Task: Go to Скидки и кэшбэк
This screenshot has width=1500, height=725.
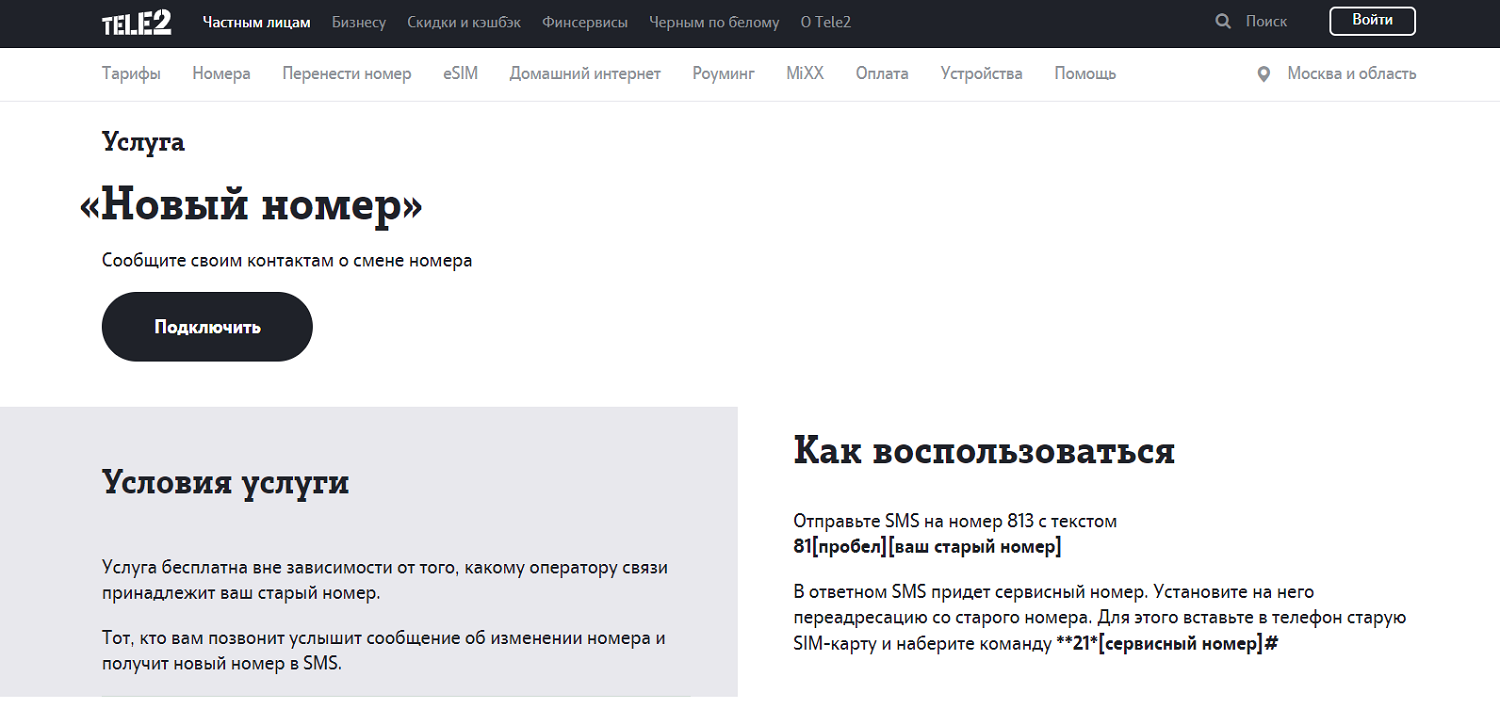Action: click(464, 22)
